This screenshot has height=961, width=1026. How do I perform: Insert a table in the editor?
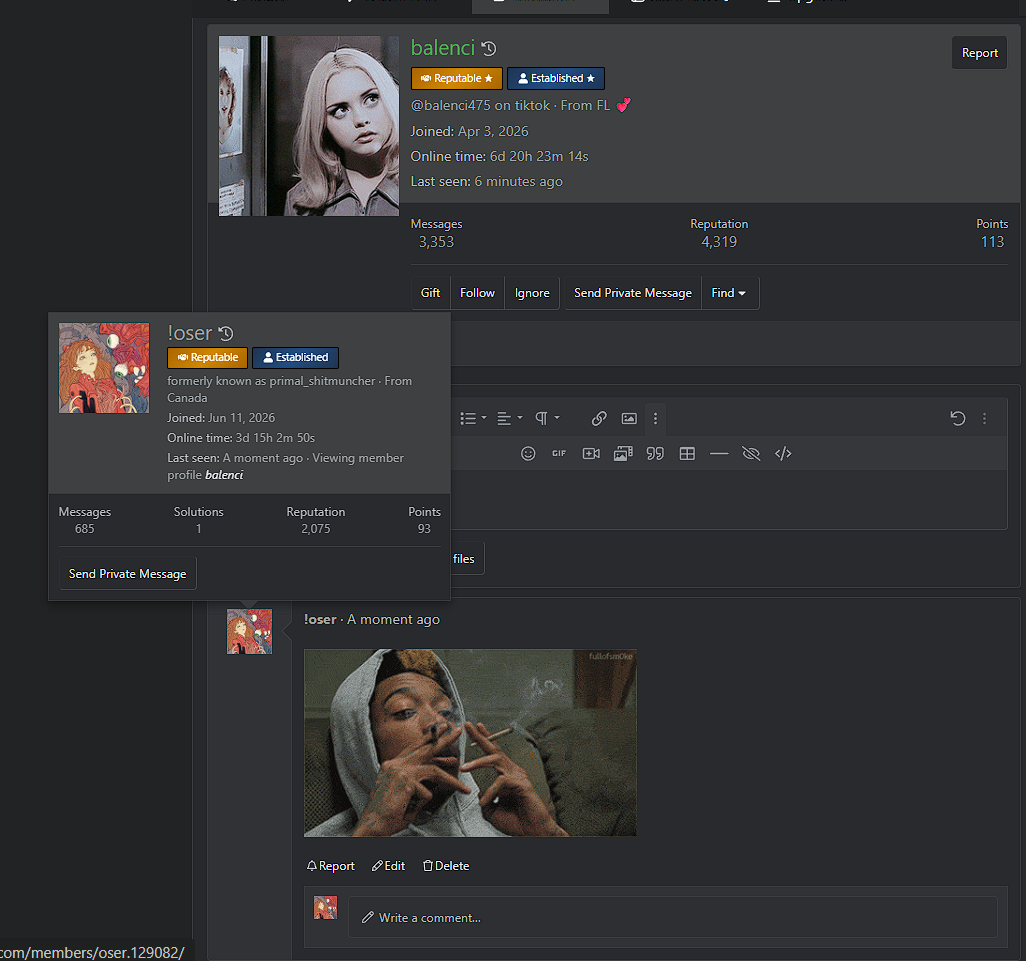[687, 454]
